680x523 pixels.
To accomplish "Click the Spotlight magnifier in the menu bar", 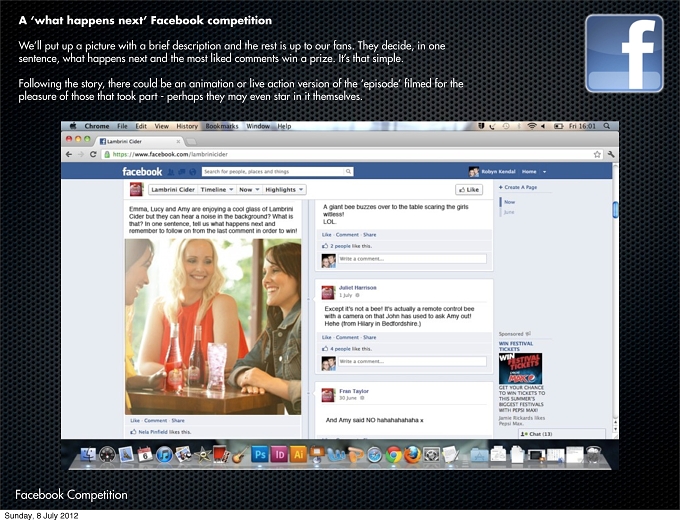I will pyautogui.click(x=607, y=126).
